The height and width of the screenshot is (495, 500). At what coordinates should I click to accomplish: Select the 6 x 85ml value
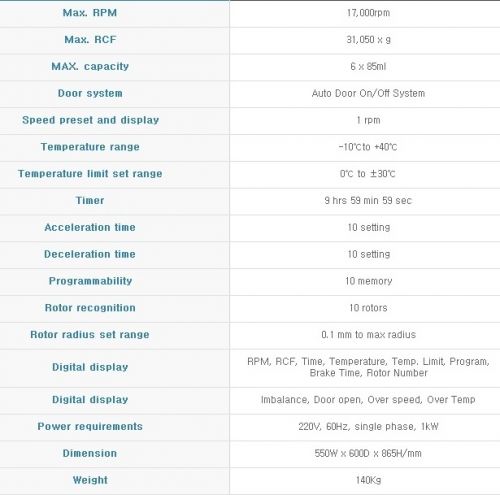click(x=368, y=67)
